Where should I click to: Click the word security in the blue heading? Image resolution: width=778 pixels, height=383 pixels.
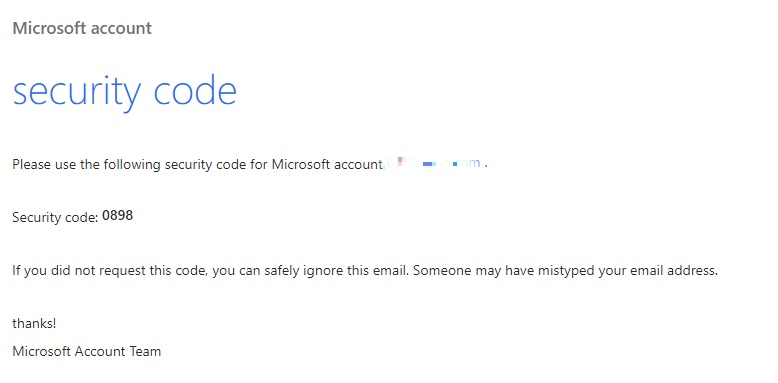pos(77,93)
